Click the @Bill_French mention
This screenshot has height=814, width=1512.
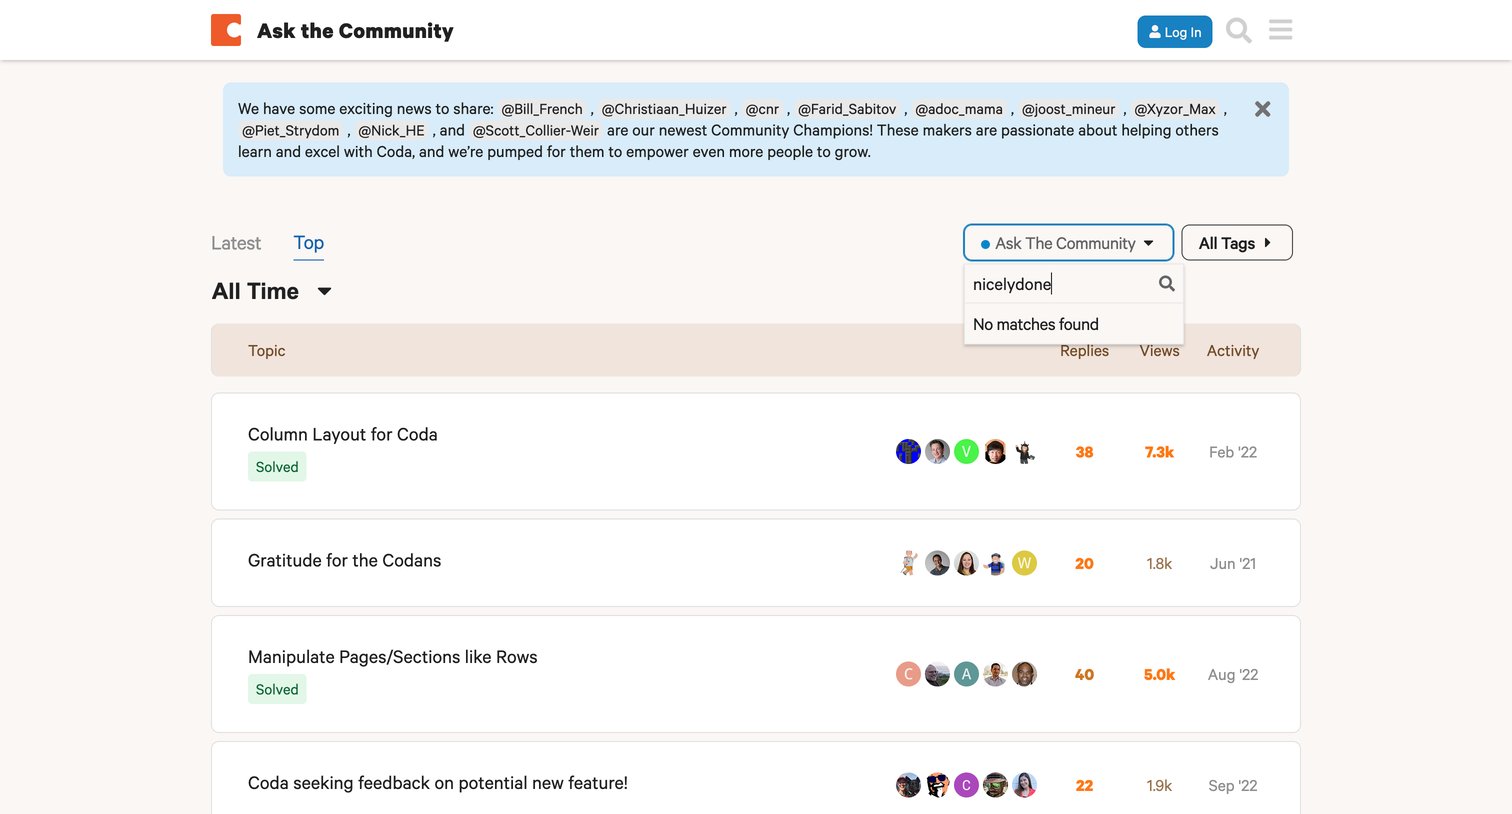[542, 109]
